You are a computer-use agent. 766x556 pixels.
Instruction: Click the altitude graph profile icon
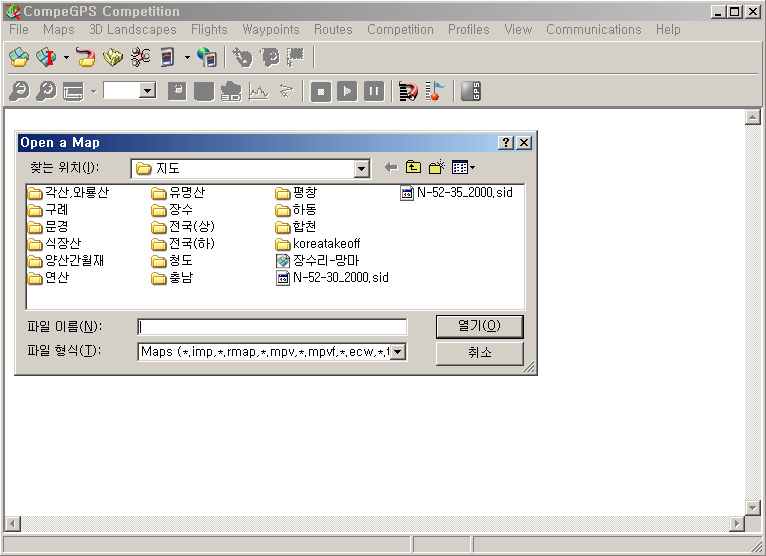click(258, 91)
